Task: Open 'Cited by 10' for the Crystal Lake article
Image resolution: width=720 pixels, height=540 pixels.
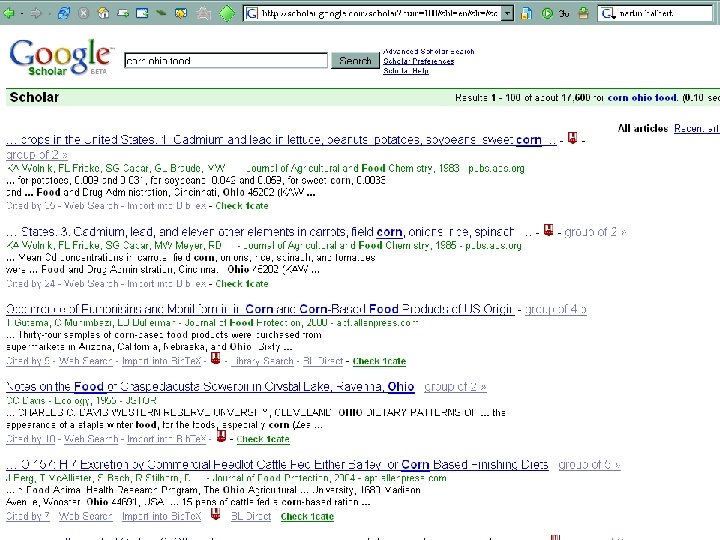Action: point(31,439)
